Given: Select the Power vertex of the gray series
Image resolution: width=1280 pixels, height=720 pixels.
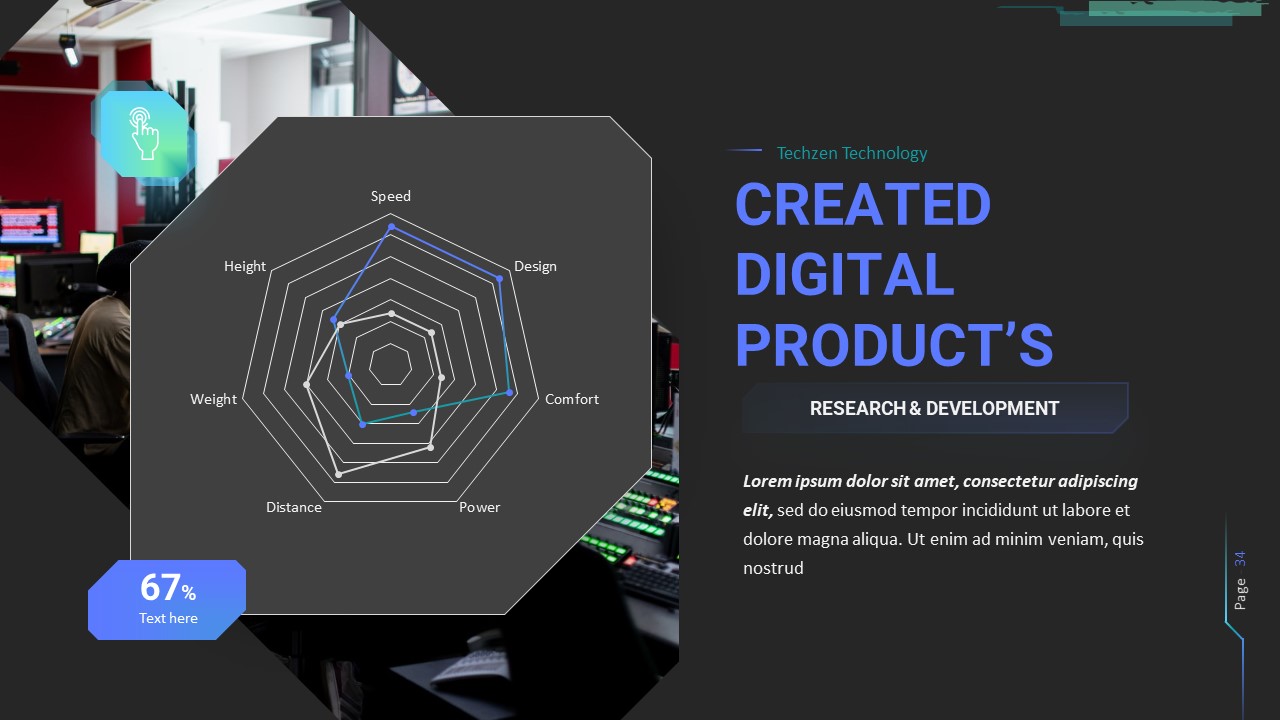Looking at the screenshot, I should point(430,447).
